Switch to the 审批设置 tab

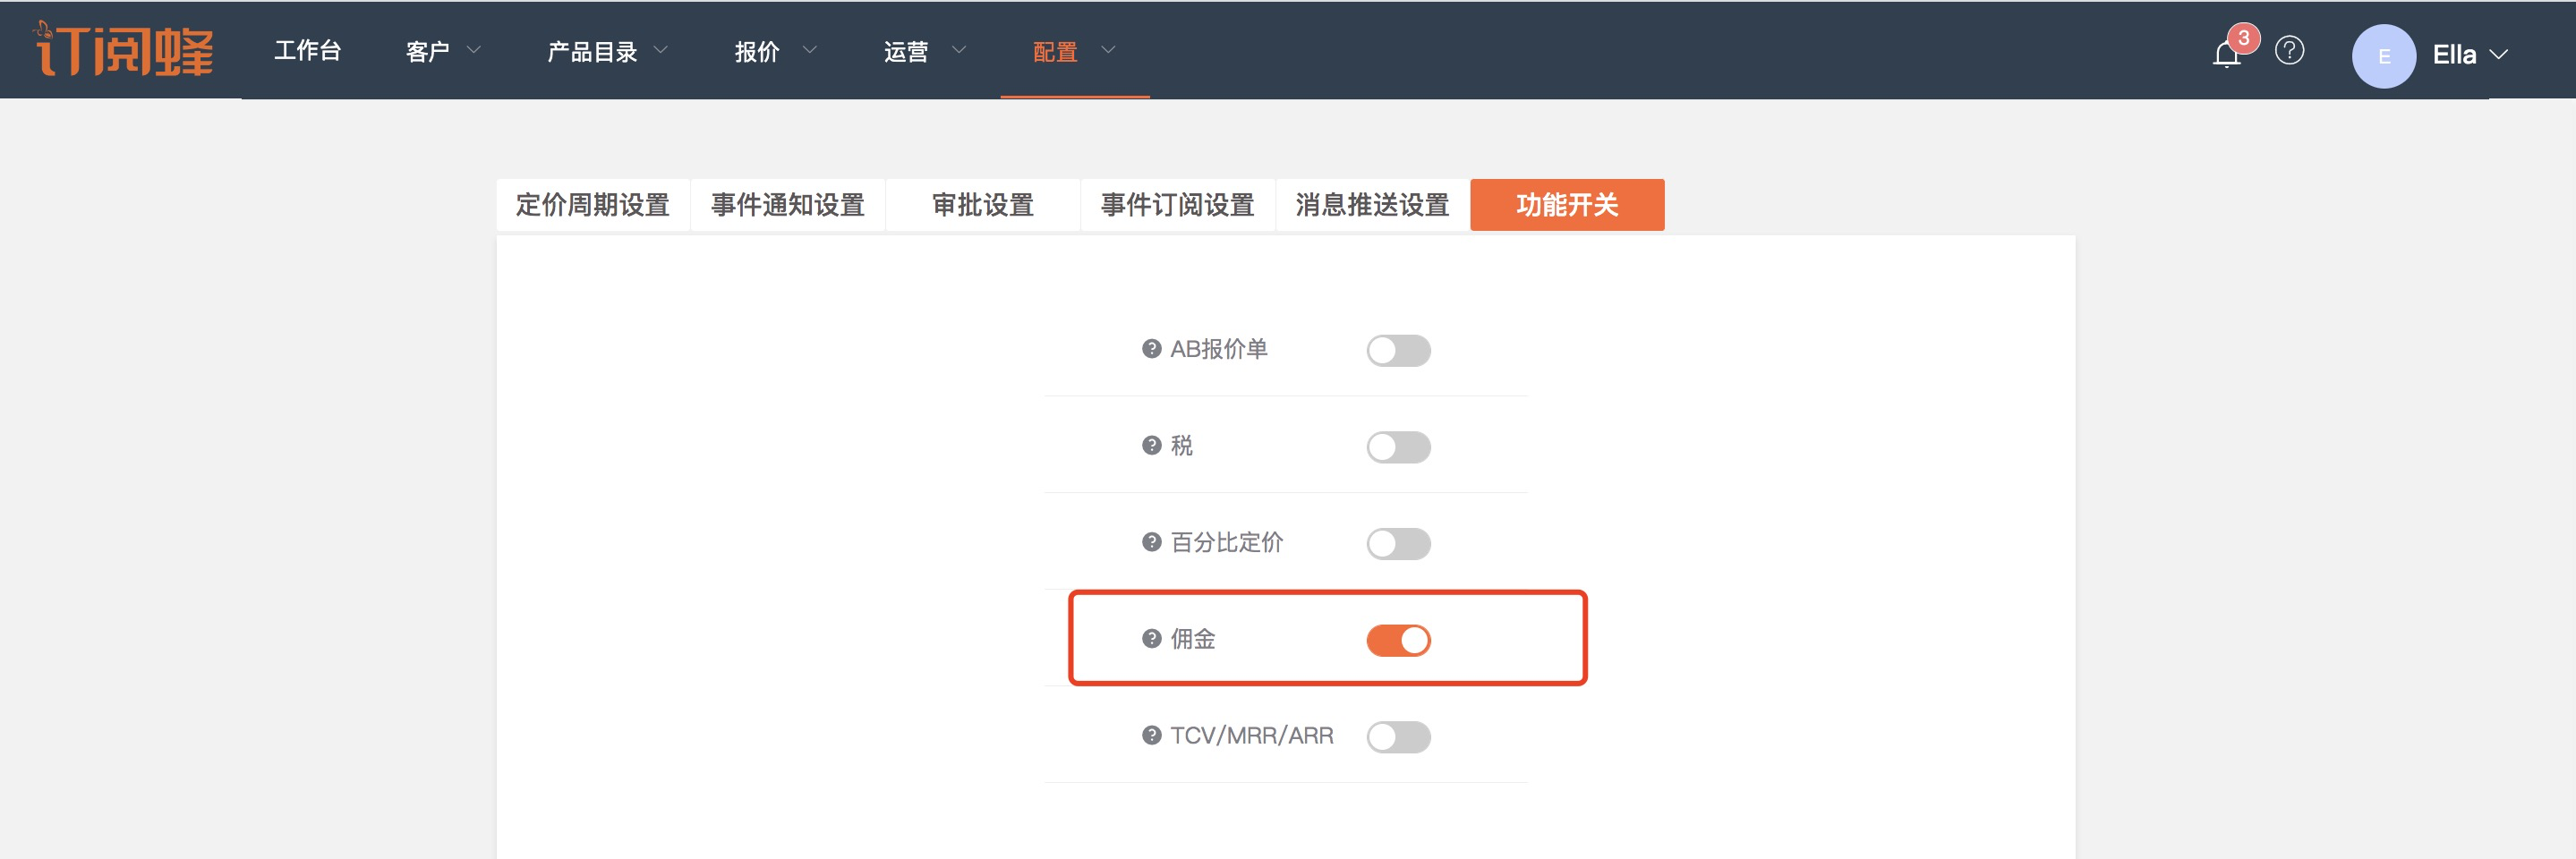(x=982, y=205)
